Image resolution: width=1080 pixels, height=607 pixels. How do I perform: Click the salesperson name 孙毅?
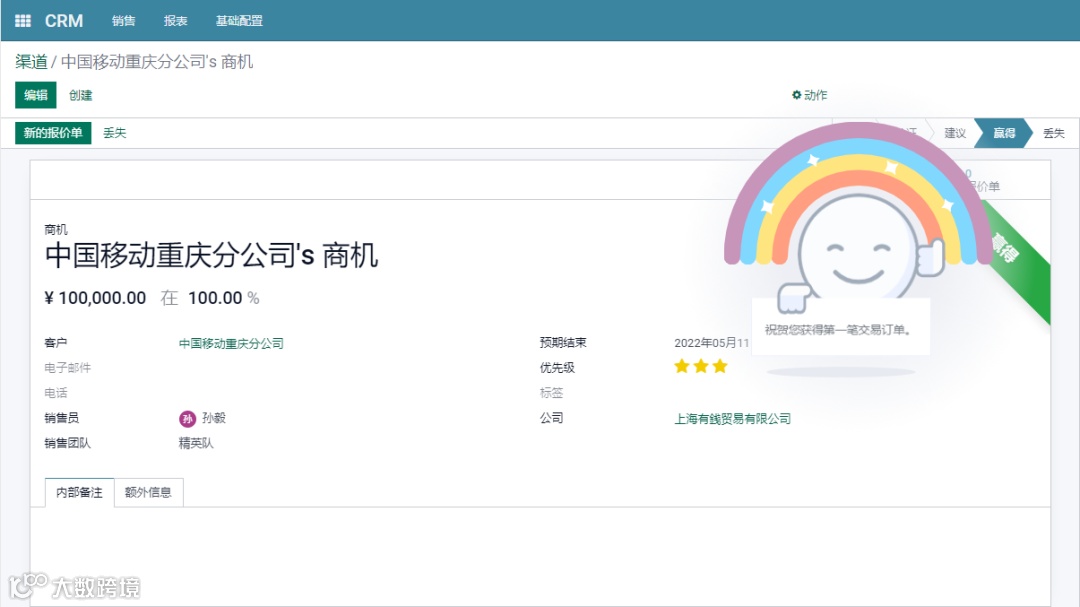tap(214, 418)
